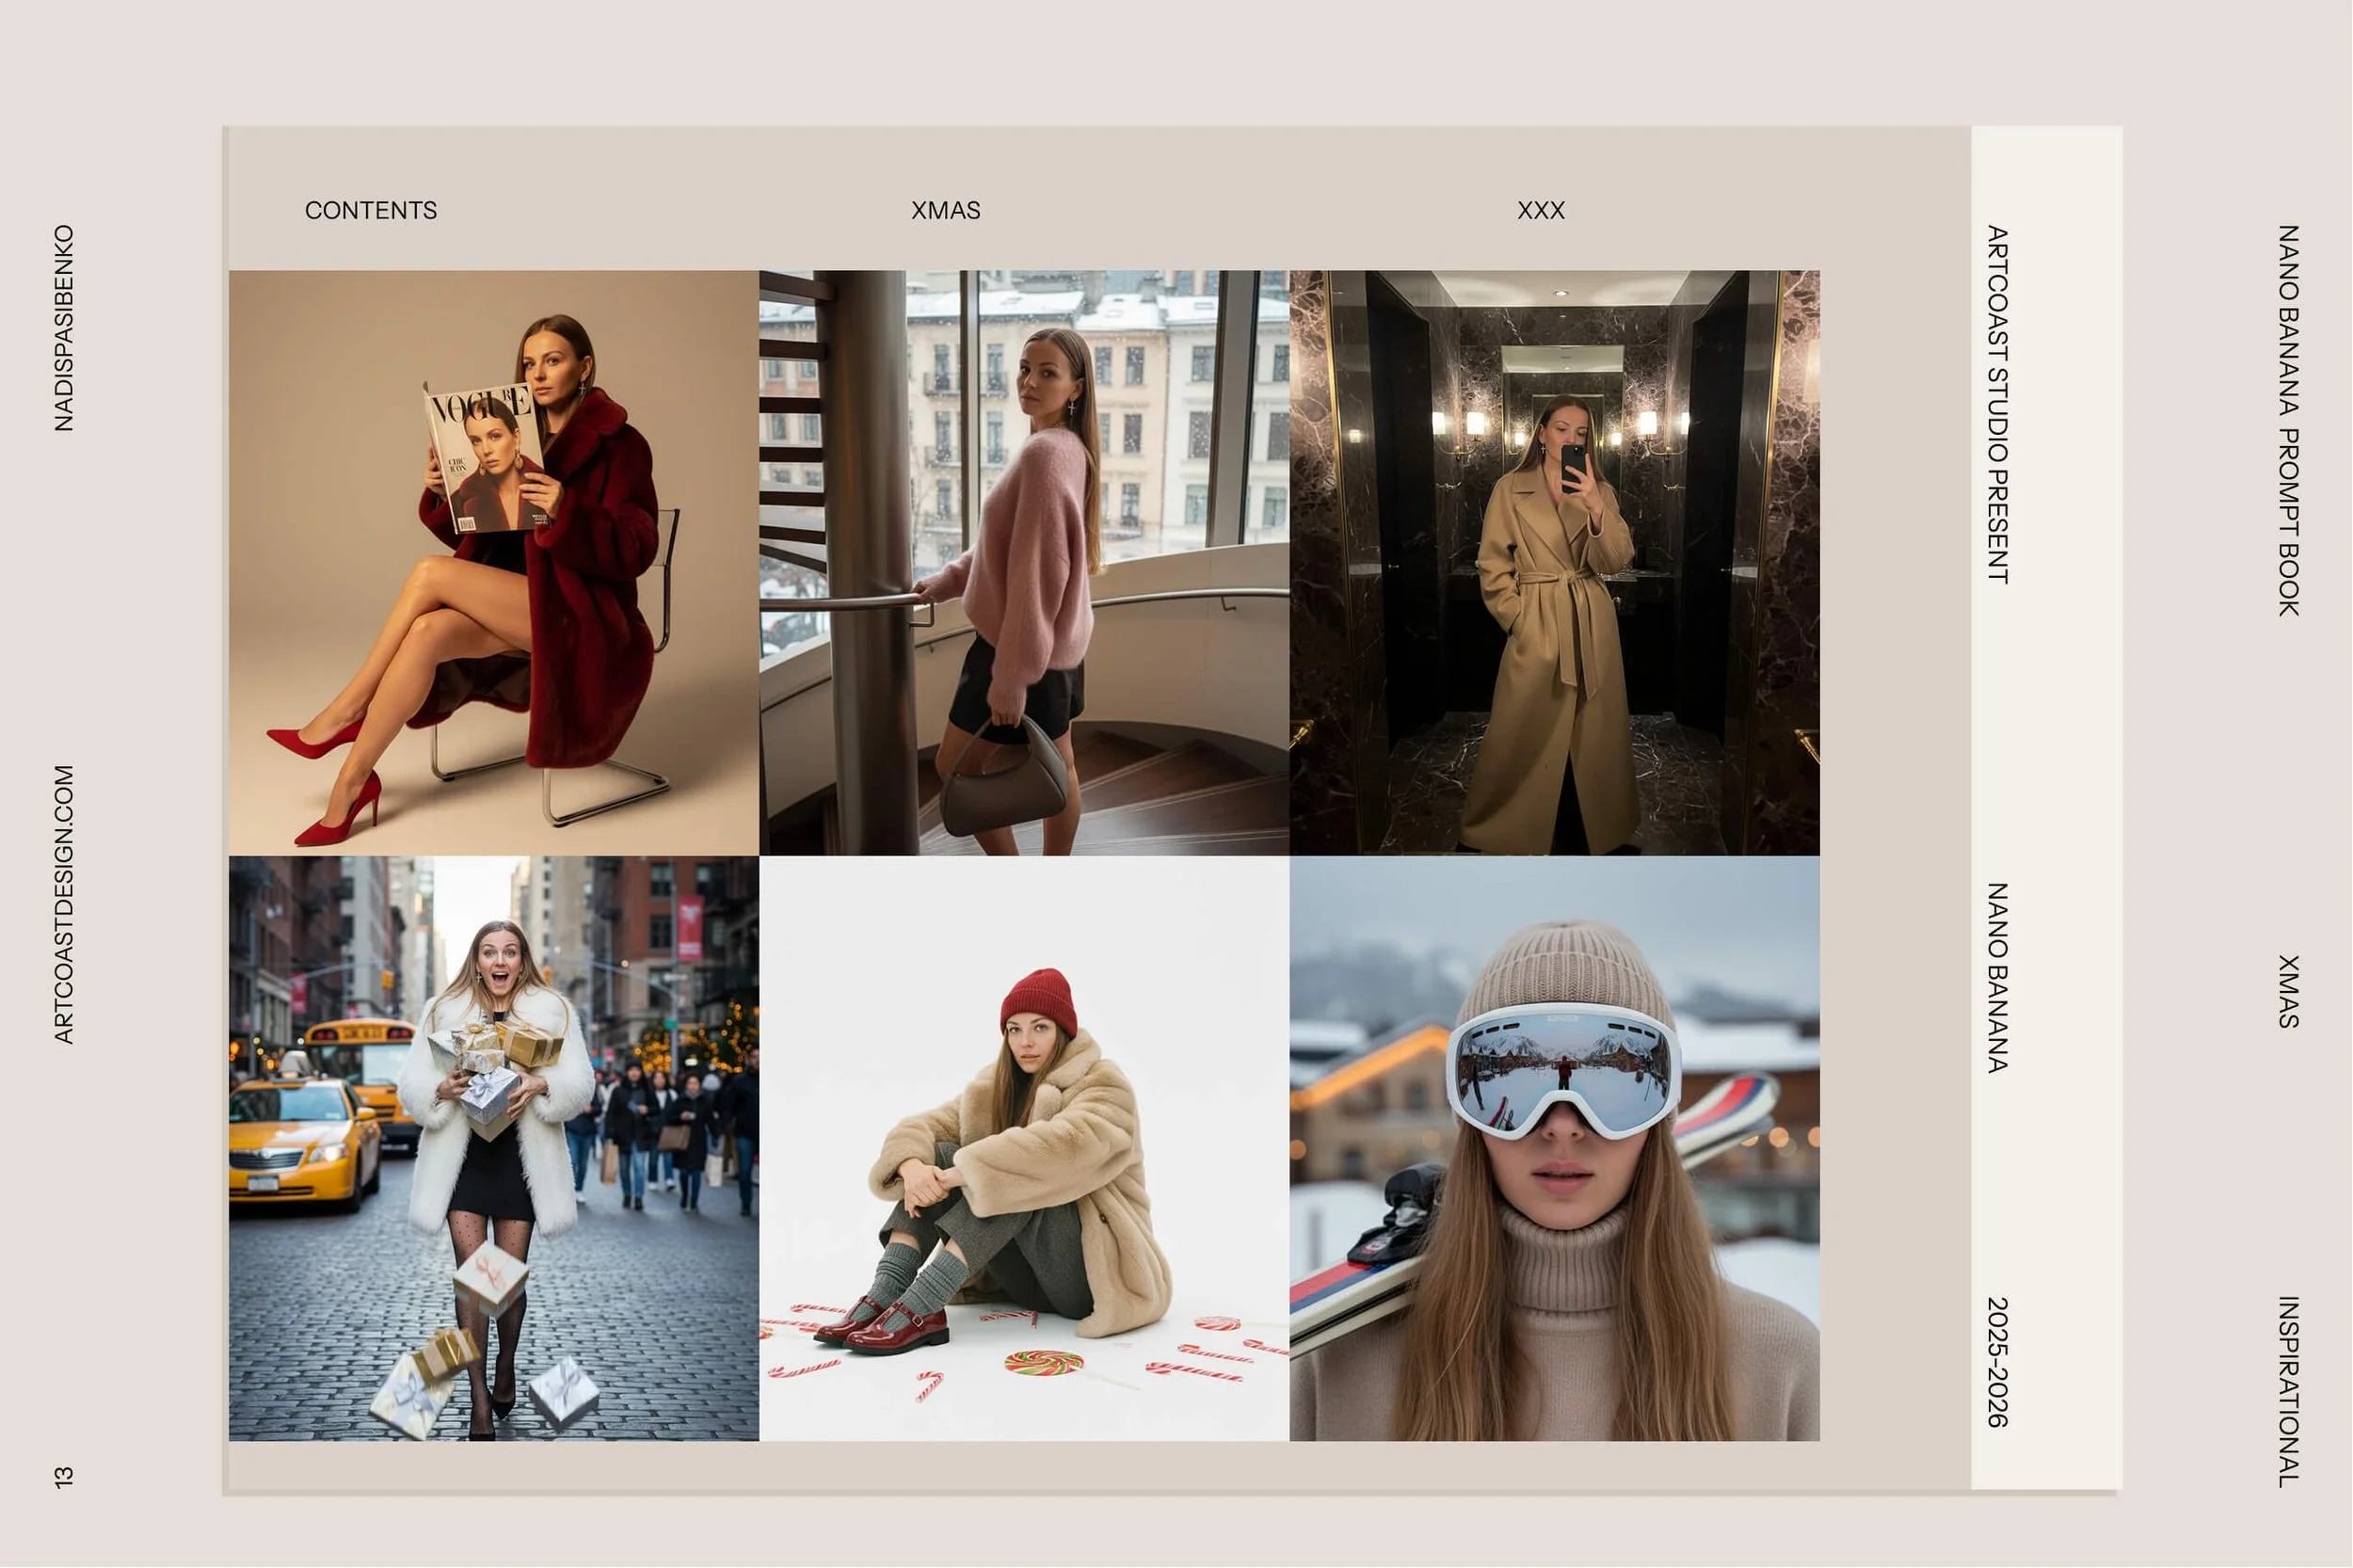Open the ski goggles portrait photo

(x=1554, y=1250)
